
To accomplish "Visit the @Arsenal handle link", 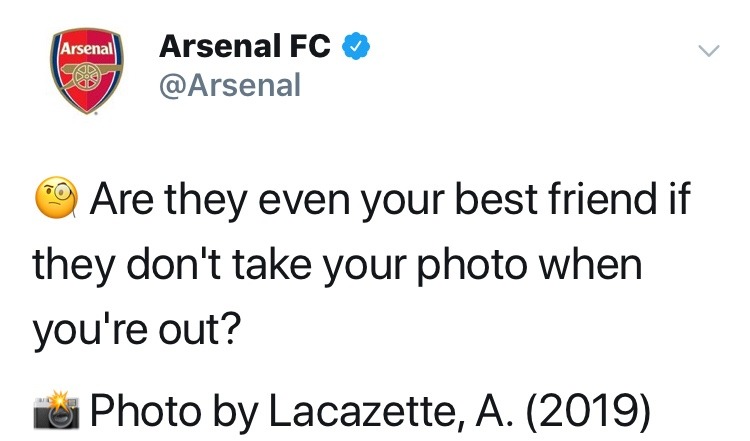I will coord(230,85).
